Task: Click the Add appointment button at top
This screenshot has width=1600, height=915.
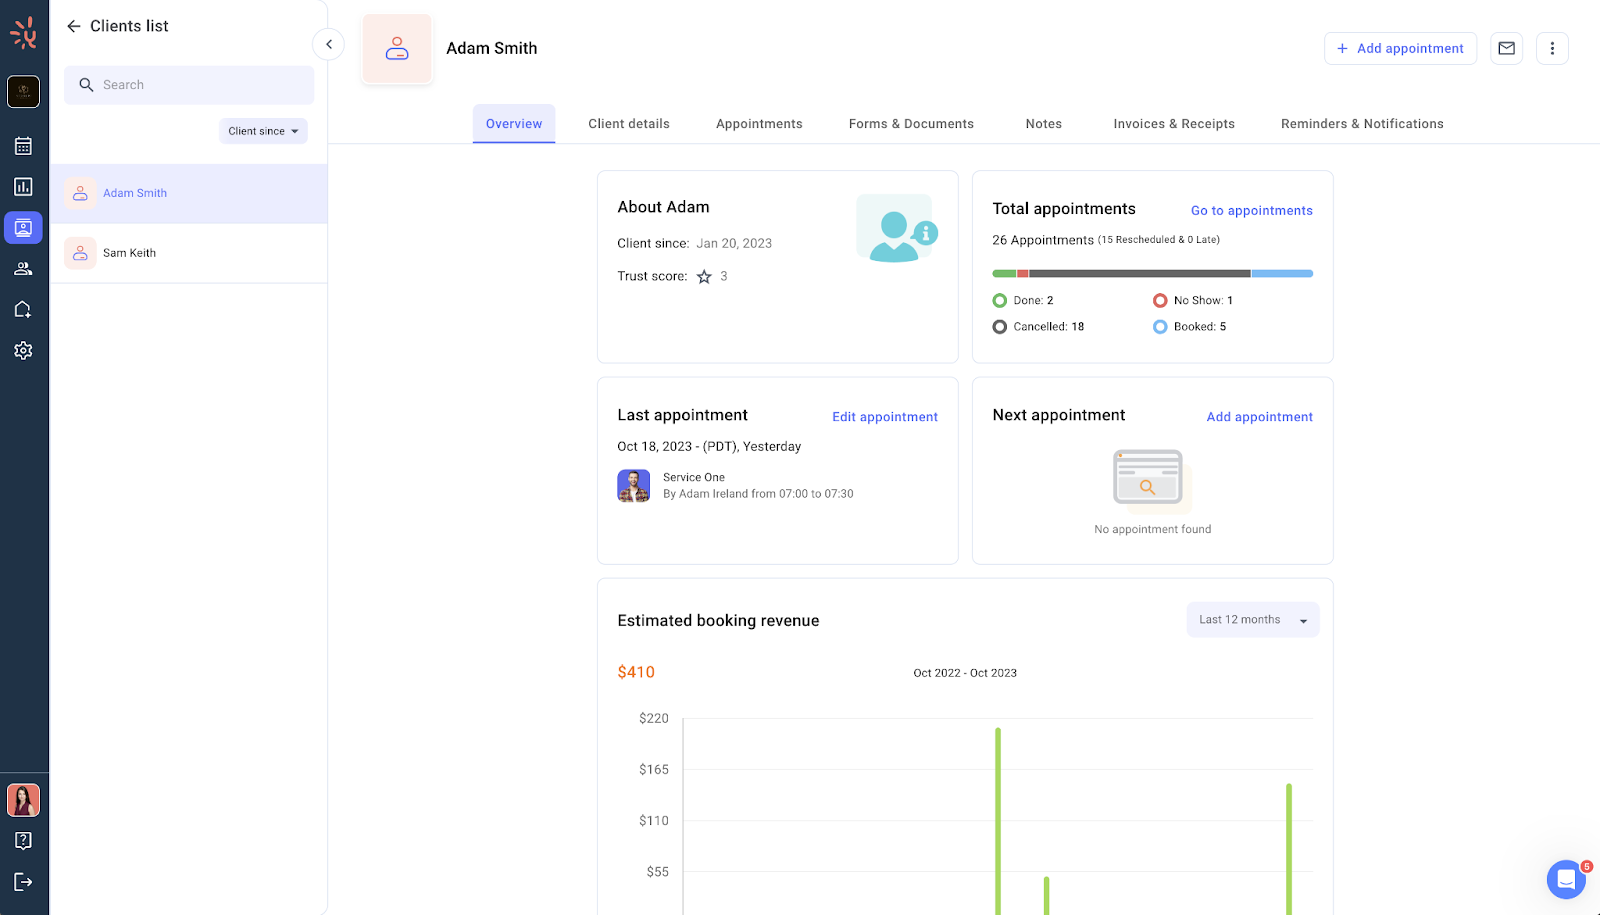Action: point(1400,48)
